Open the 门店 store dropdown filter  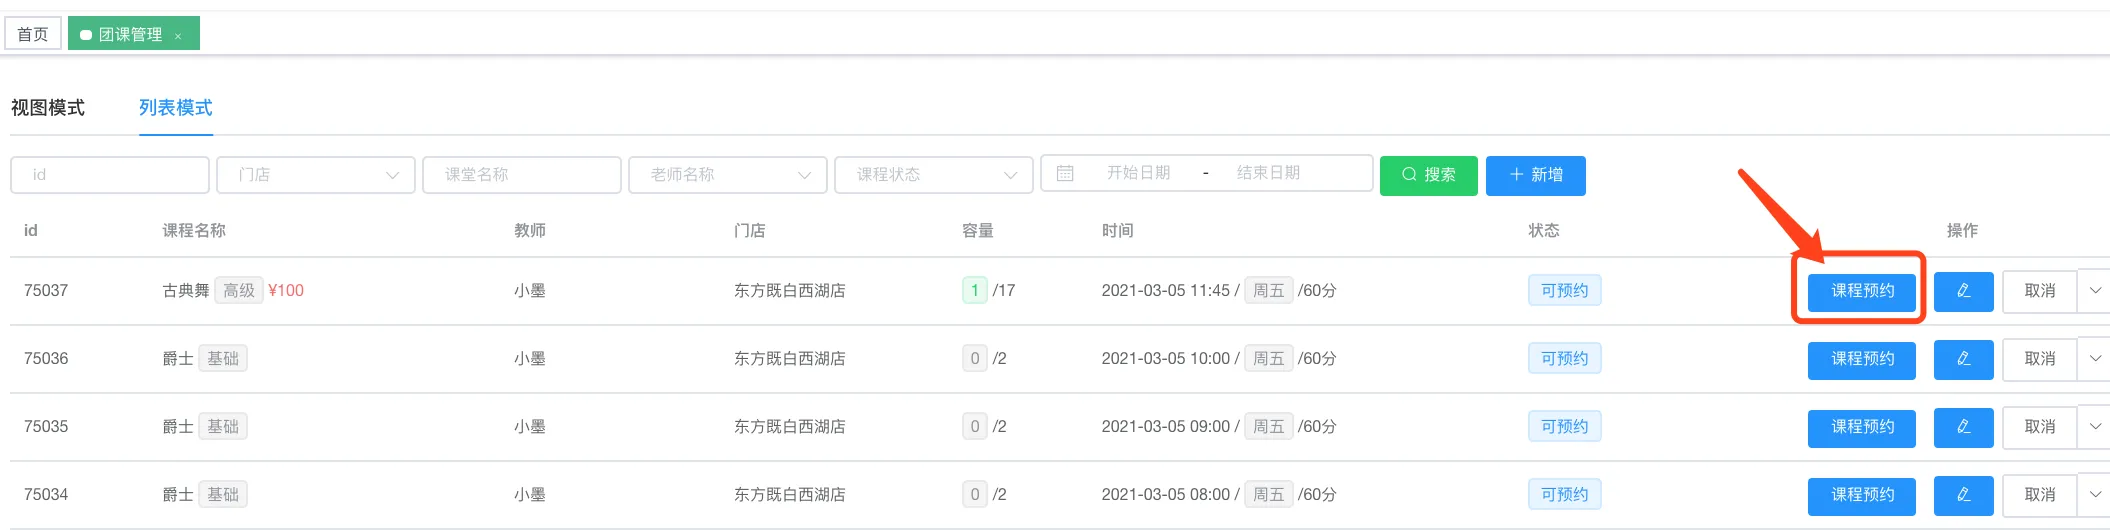click(315, 175)
